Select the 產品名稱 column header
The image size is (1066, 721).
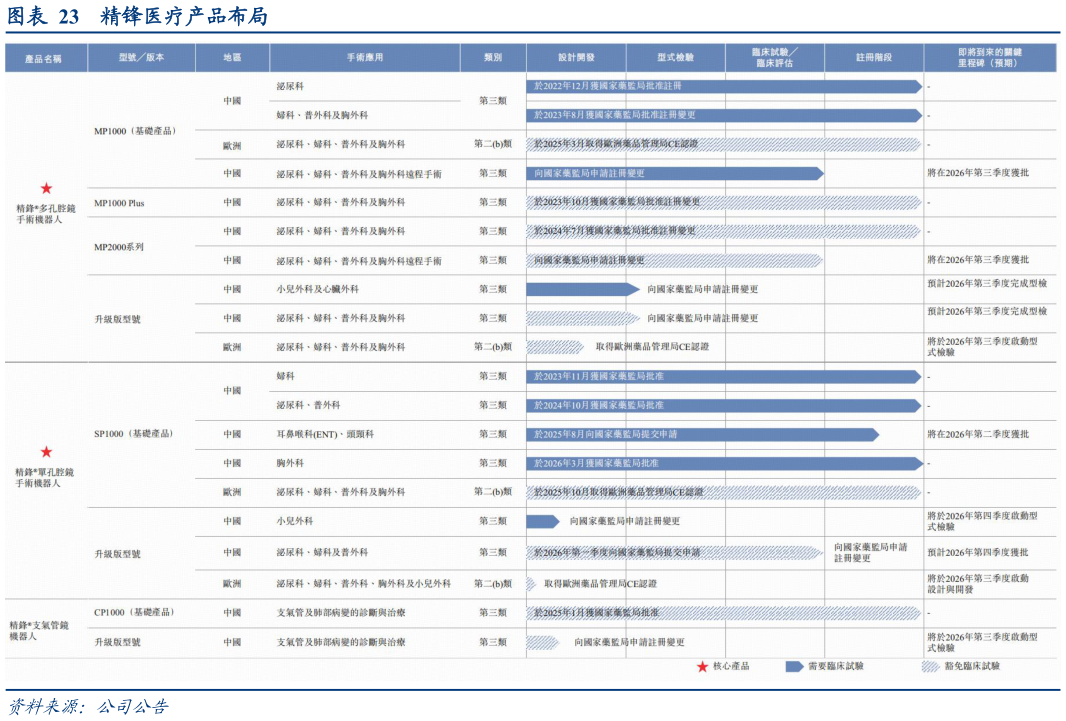point(46,58)
